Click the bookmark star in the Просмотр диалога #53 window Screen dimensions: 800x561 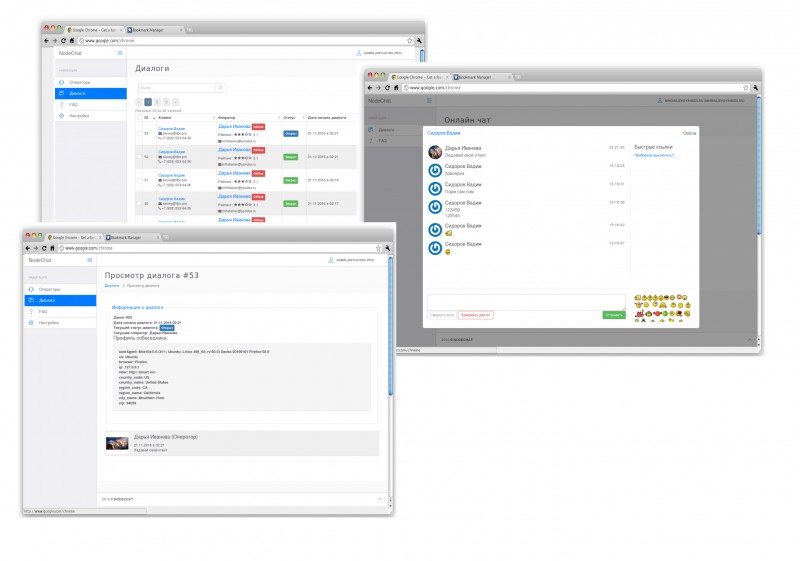378,248
